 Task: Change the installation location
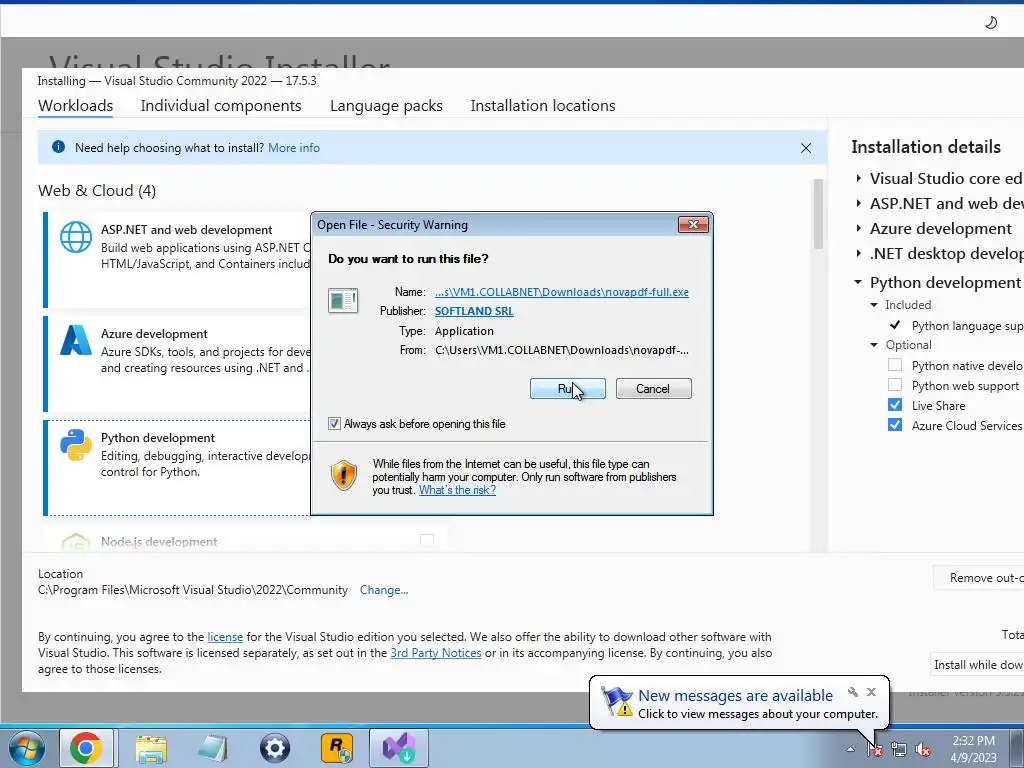tap(384, 590)
